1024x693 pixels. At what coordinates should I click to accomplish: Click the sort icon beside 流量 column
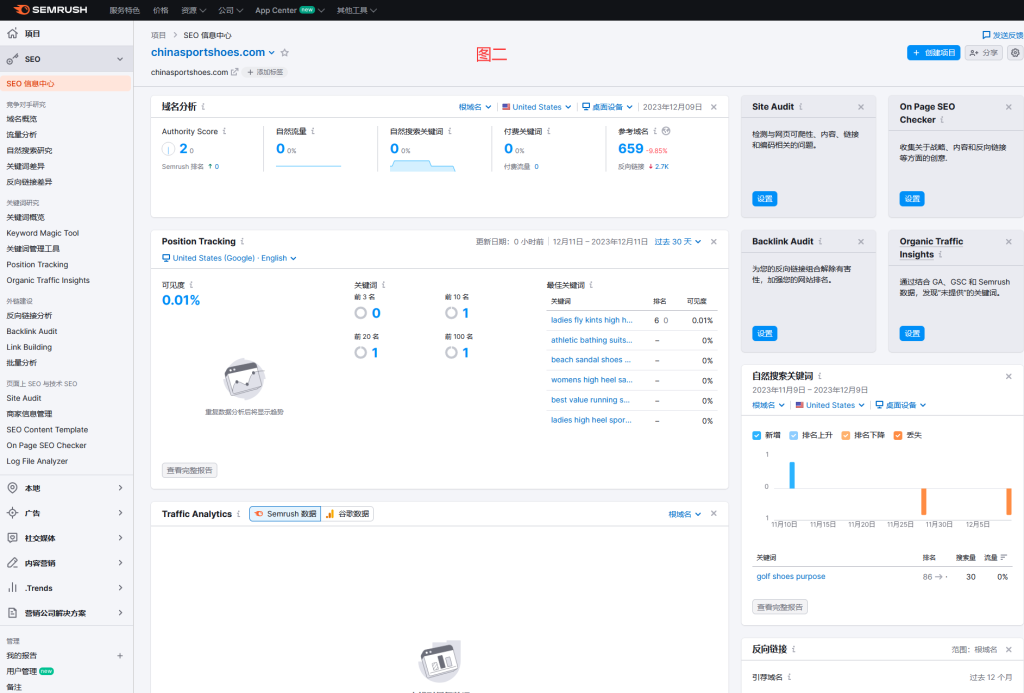[x=1004, y=557]
